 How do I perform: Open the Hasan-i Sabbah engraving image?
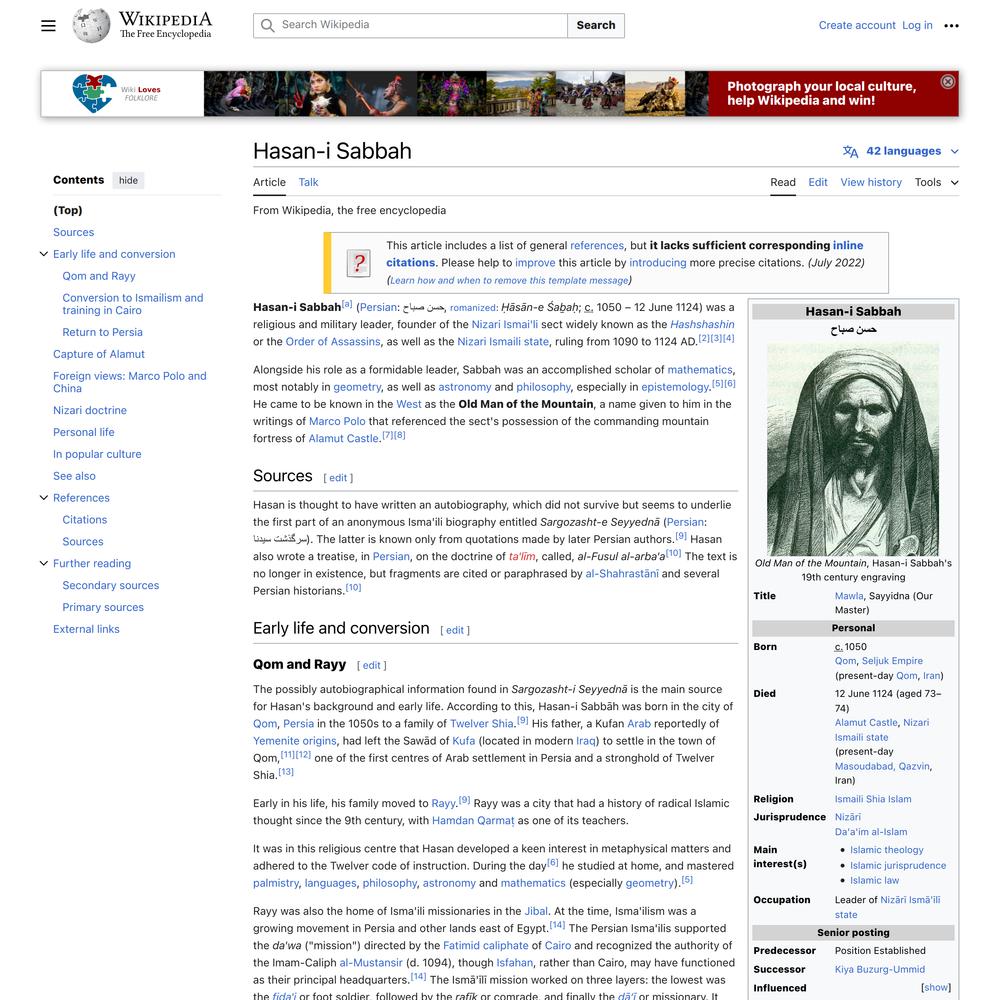click(x=853, y=450)
